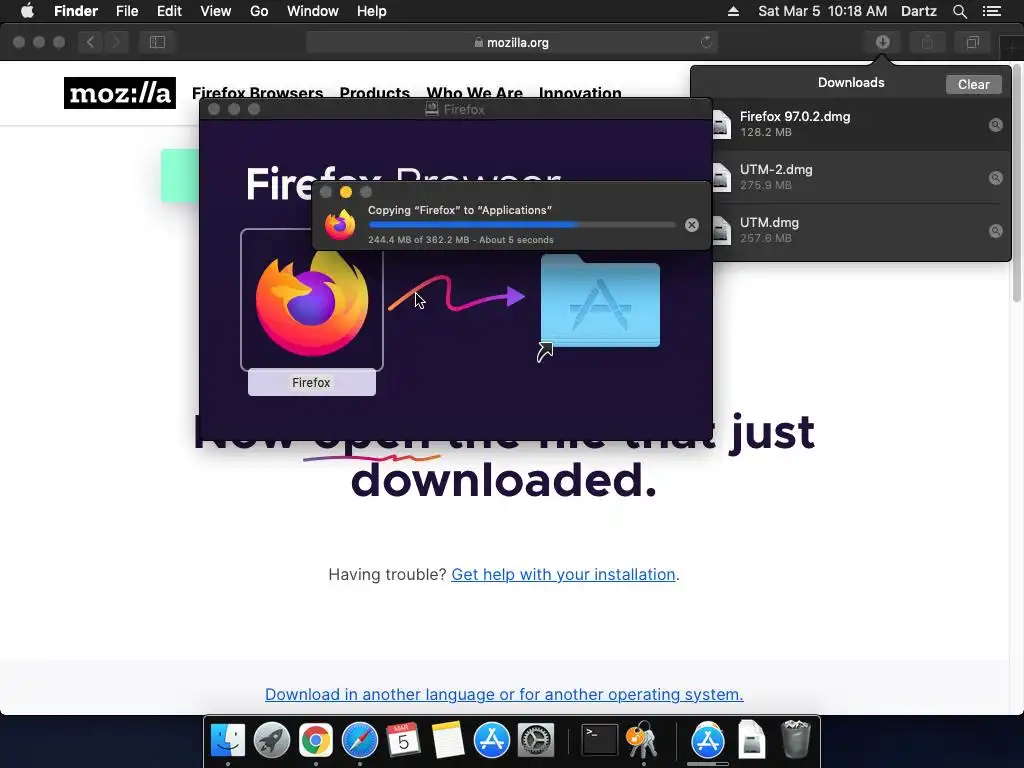1024x768 pixels.
Task: Minimize the copying progress window
Action: pos(346,192)
